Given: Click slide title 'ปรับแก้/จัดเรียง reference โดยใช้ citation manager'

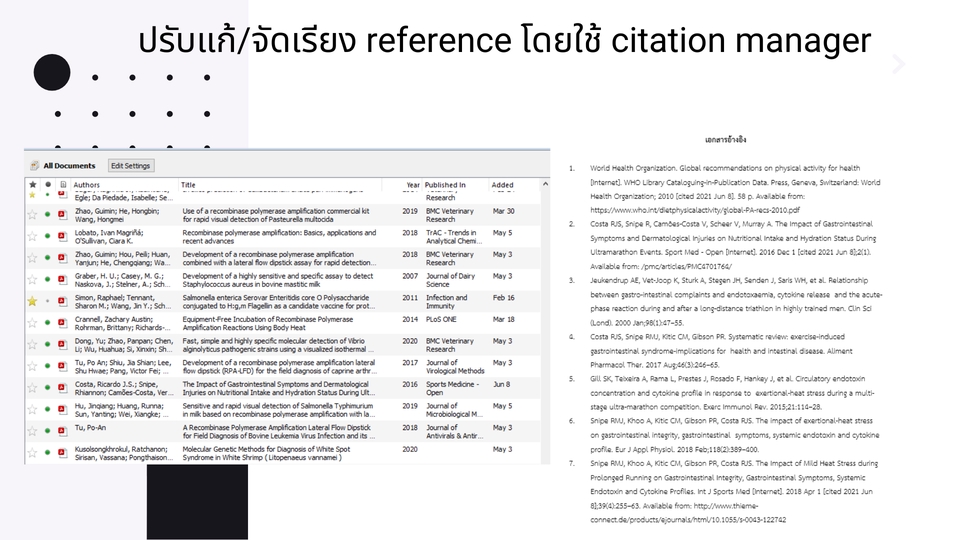Looking at the screenshot, I should [504, 40].
